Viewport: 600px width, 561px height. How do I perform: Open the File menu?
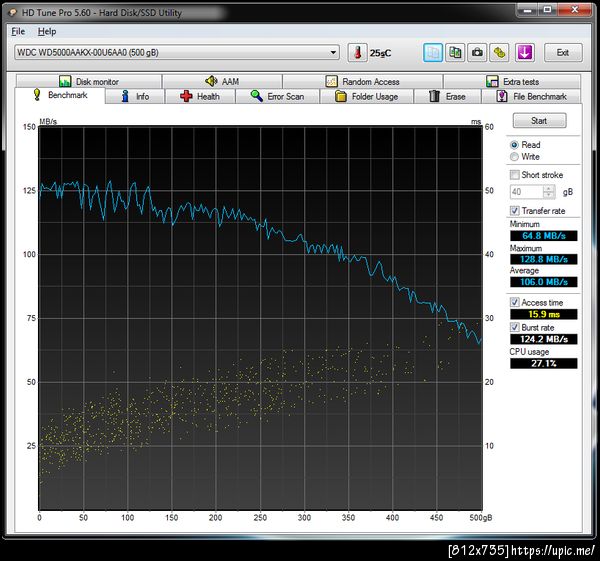pyautogui.click(x=18, y=31)
